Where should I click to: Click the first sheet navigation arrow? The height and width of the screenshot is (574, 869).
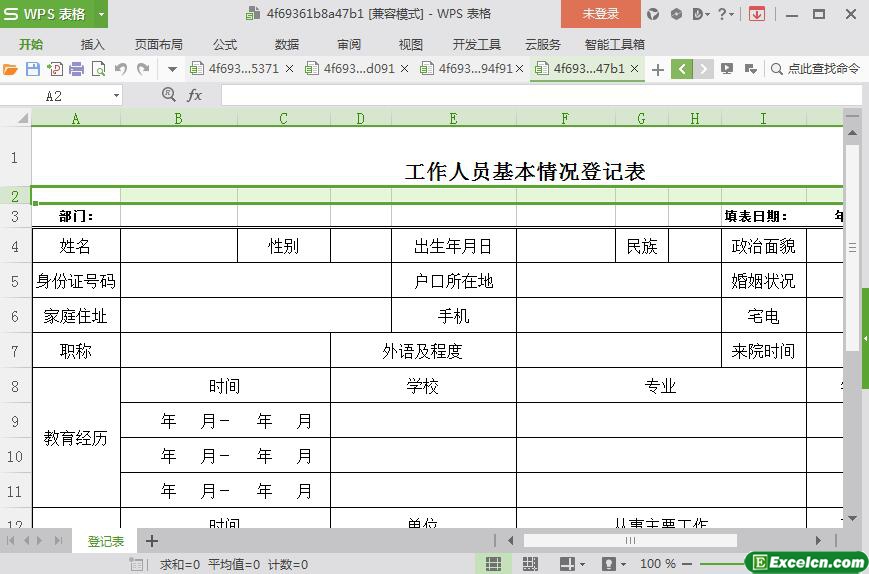tap(10, 540)
